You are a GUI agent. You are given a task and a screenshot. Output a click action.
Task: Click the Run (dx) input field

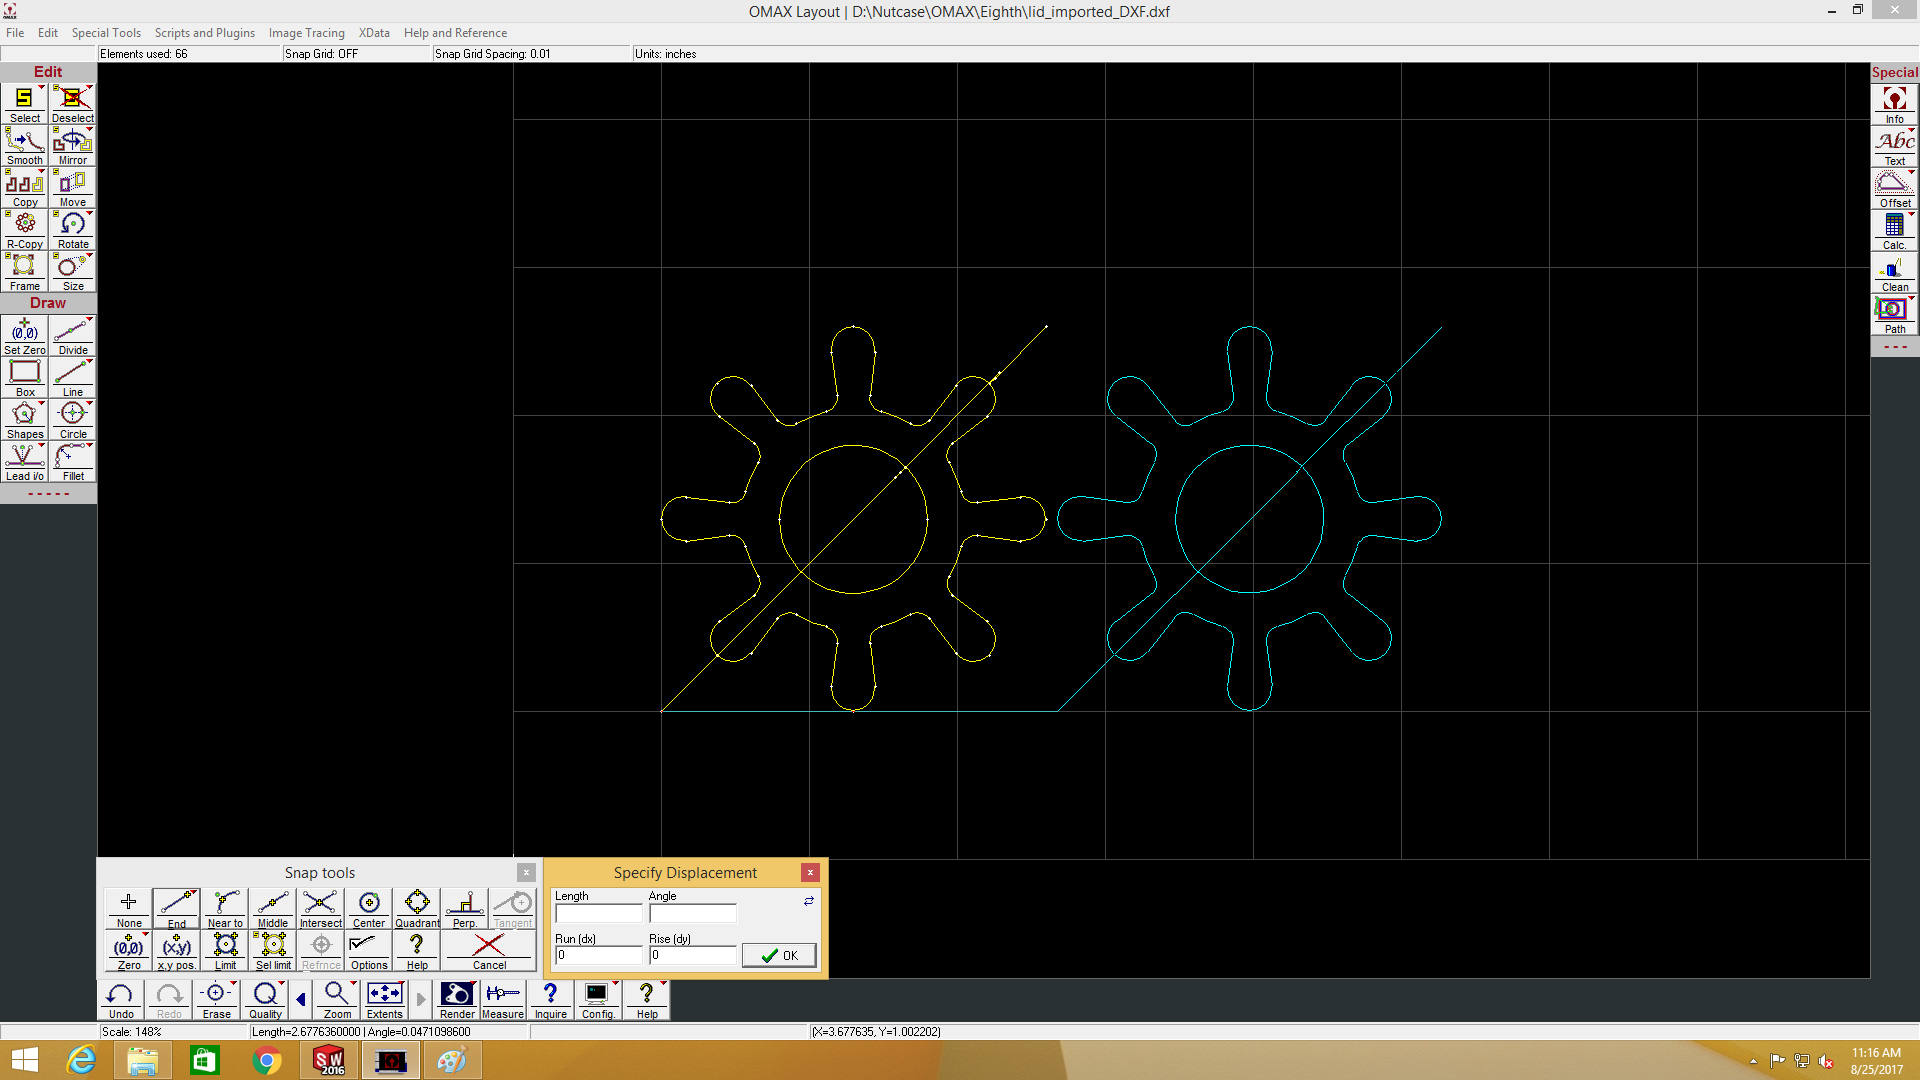597,956
